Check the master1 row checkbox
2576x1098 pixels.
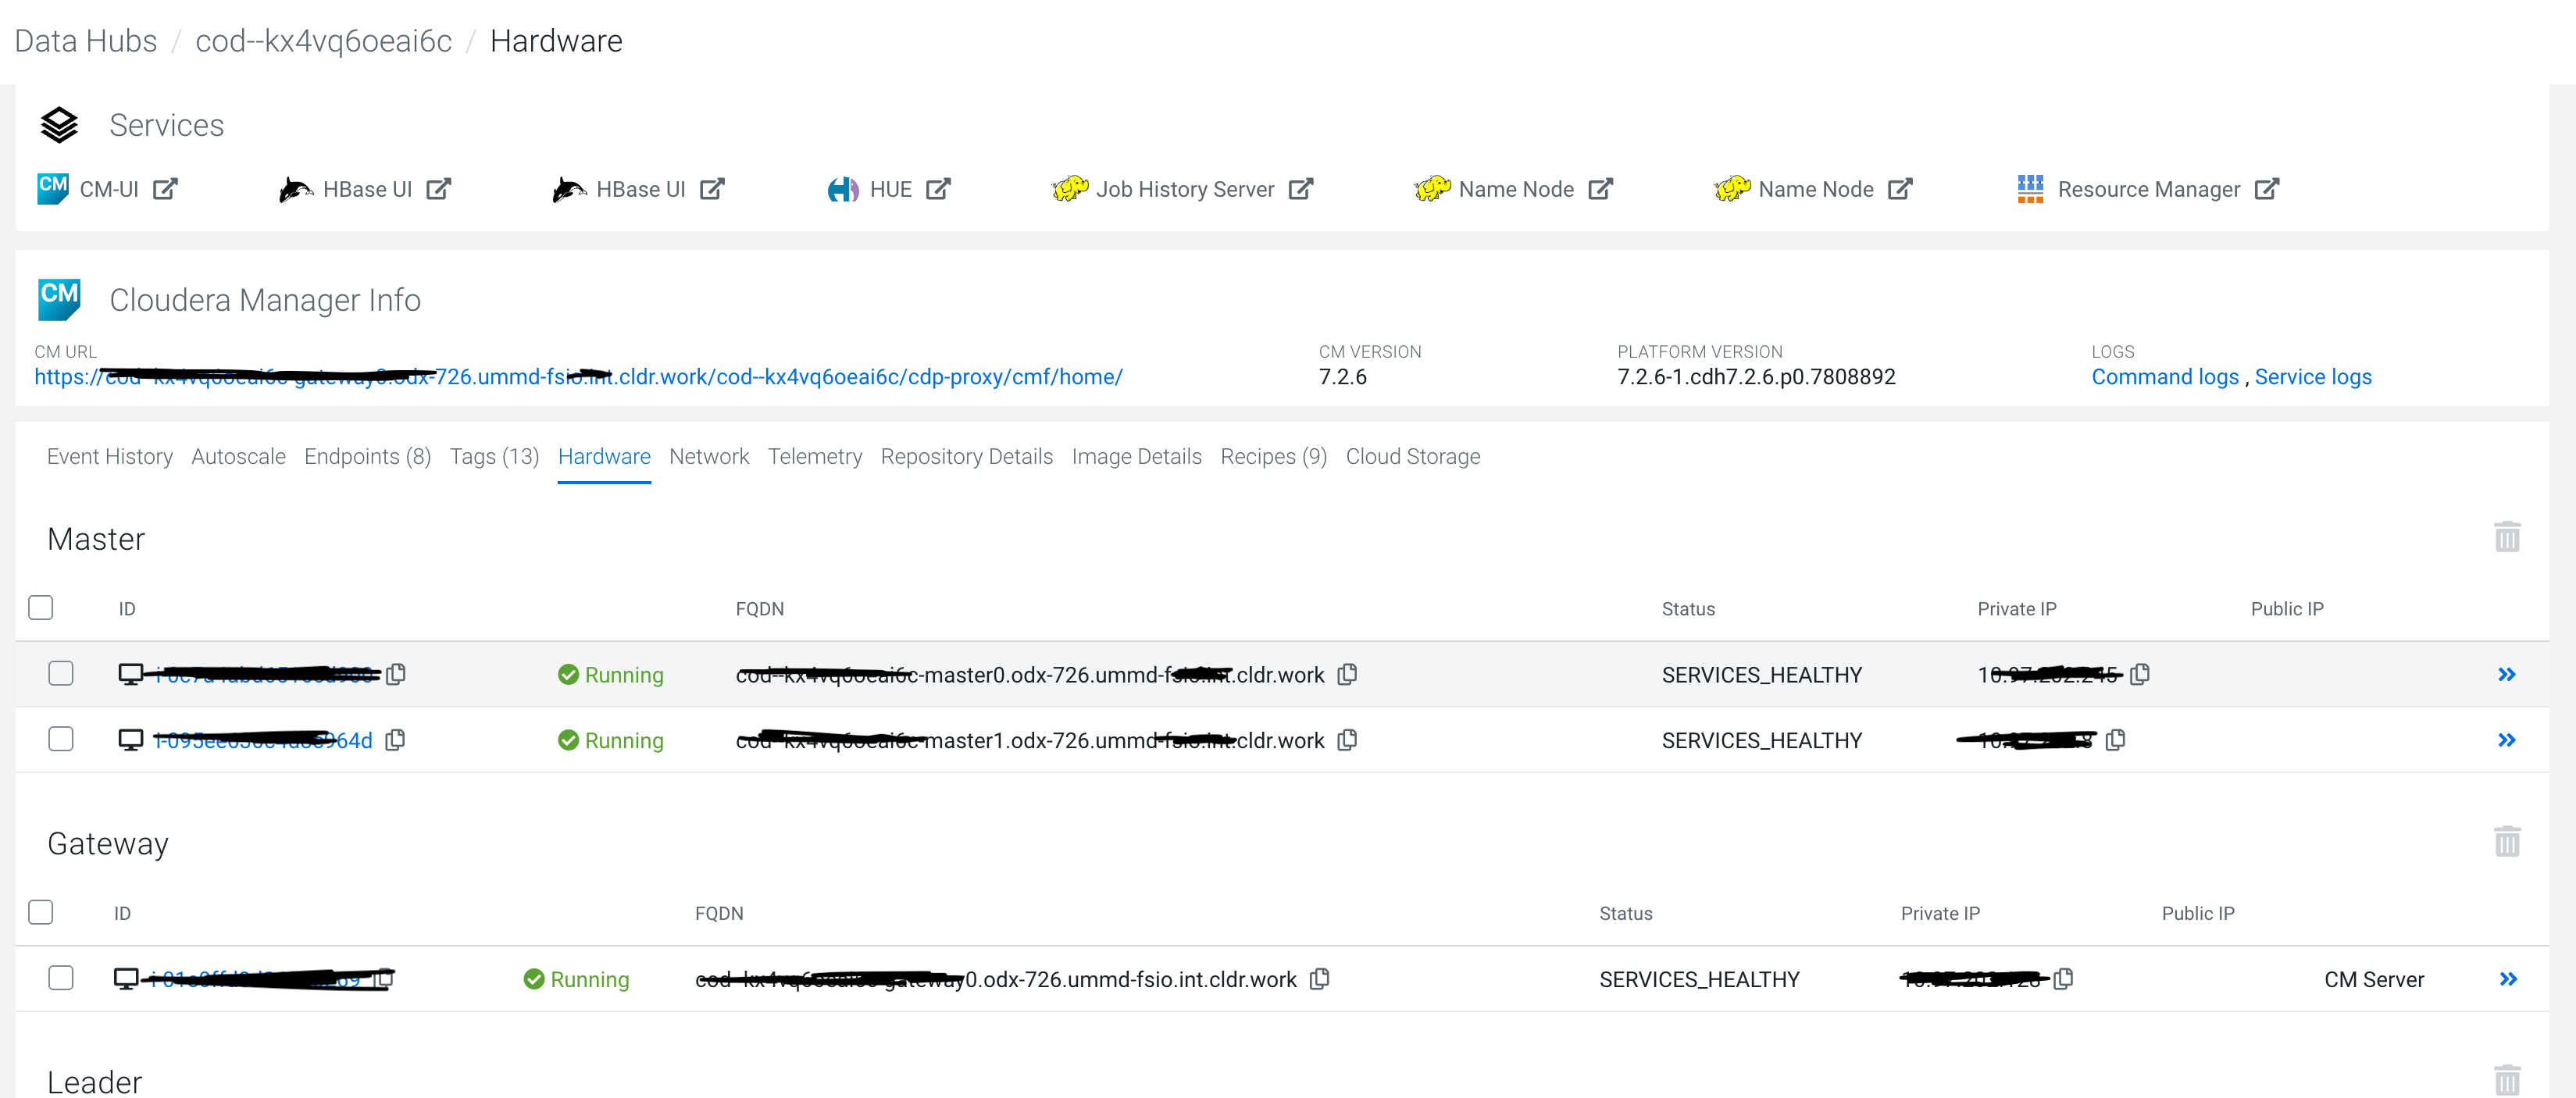(x=61, y=739)
